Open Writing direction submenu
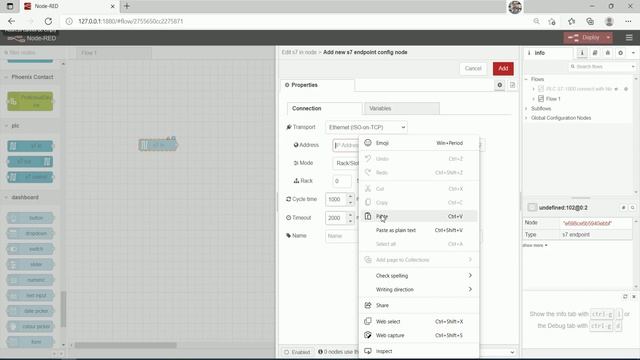 coord(419,289)
